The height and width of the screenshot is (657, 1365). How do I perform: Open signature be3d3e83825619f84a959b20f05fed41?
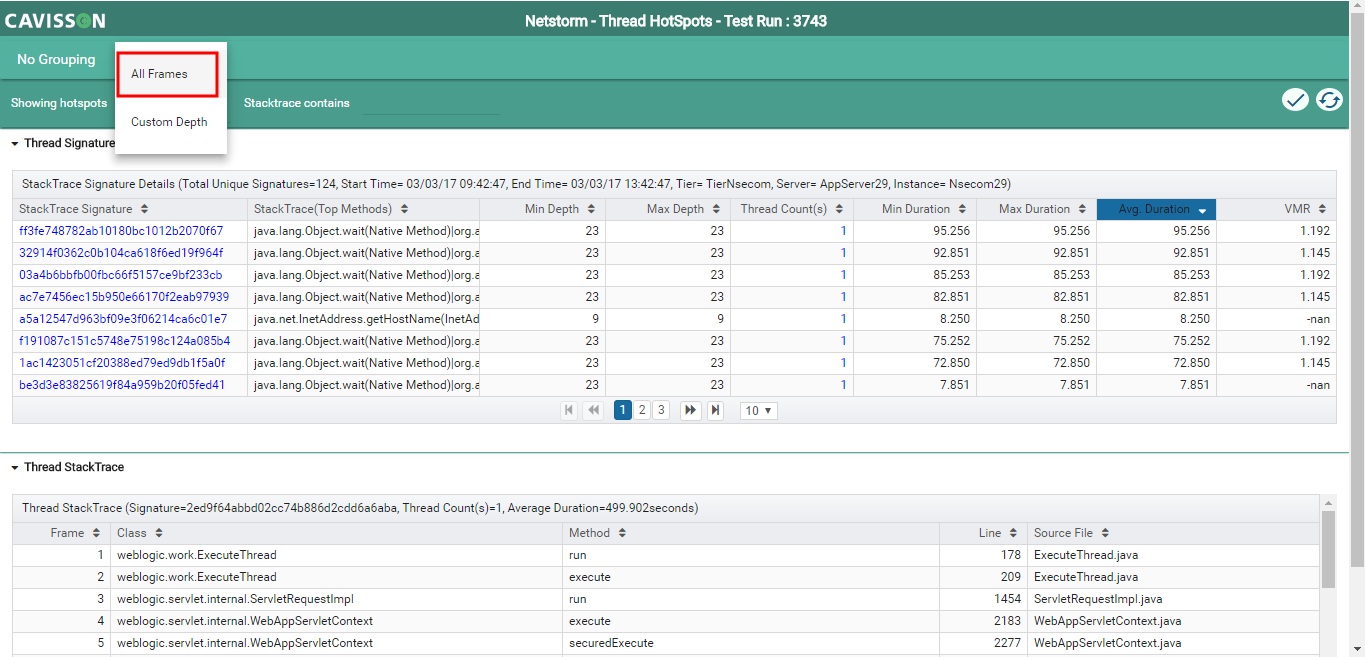pyautogui.click(x=122, y=385)
